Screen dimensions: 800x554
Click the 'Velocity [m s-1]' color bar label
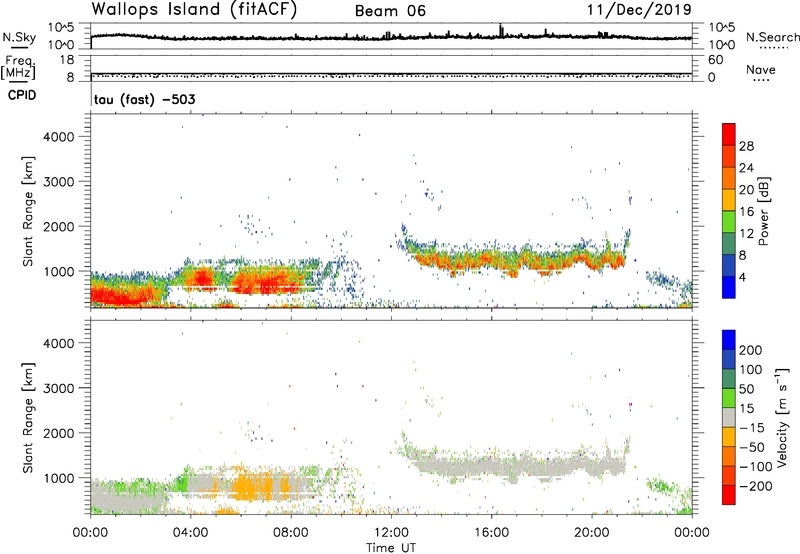point(782,417)
